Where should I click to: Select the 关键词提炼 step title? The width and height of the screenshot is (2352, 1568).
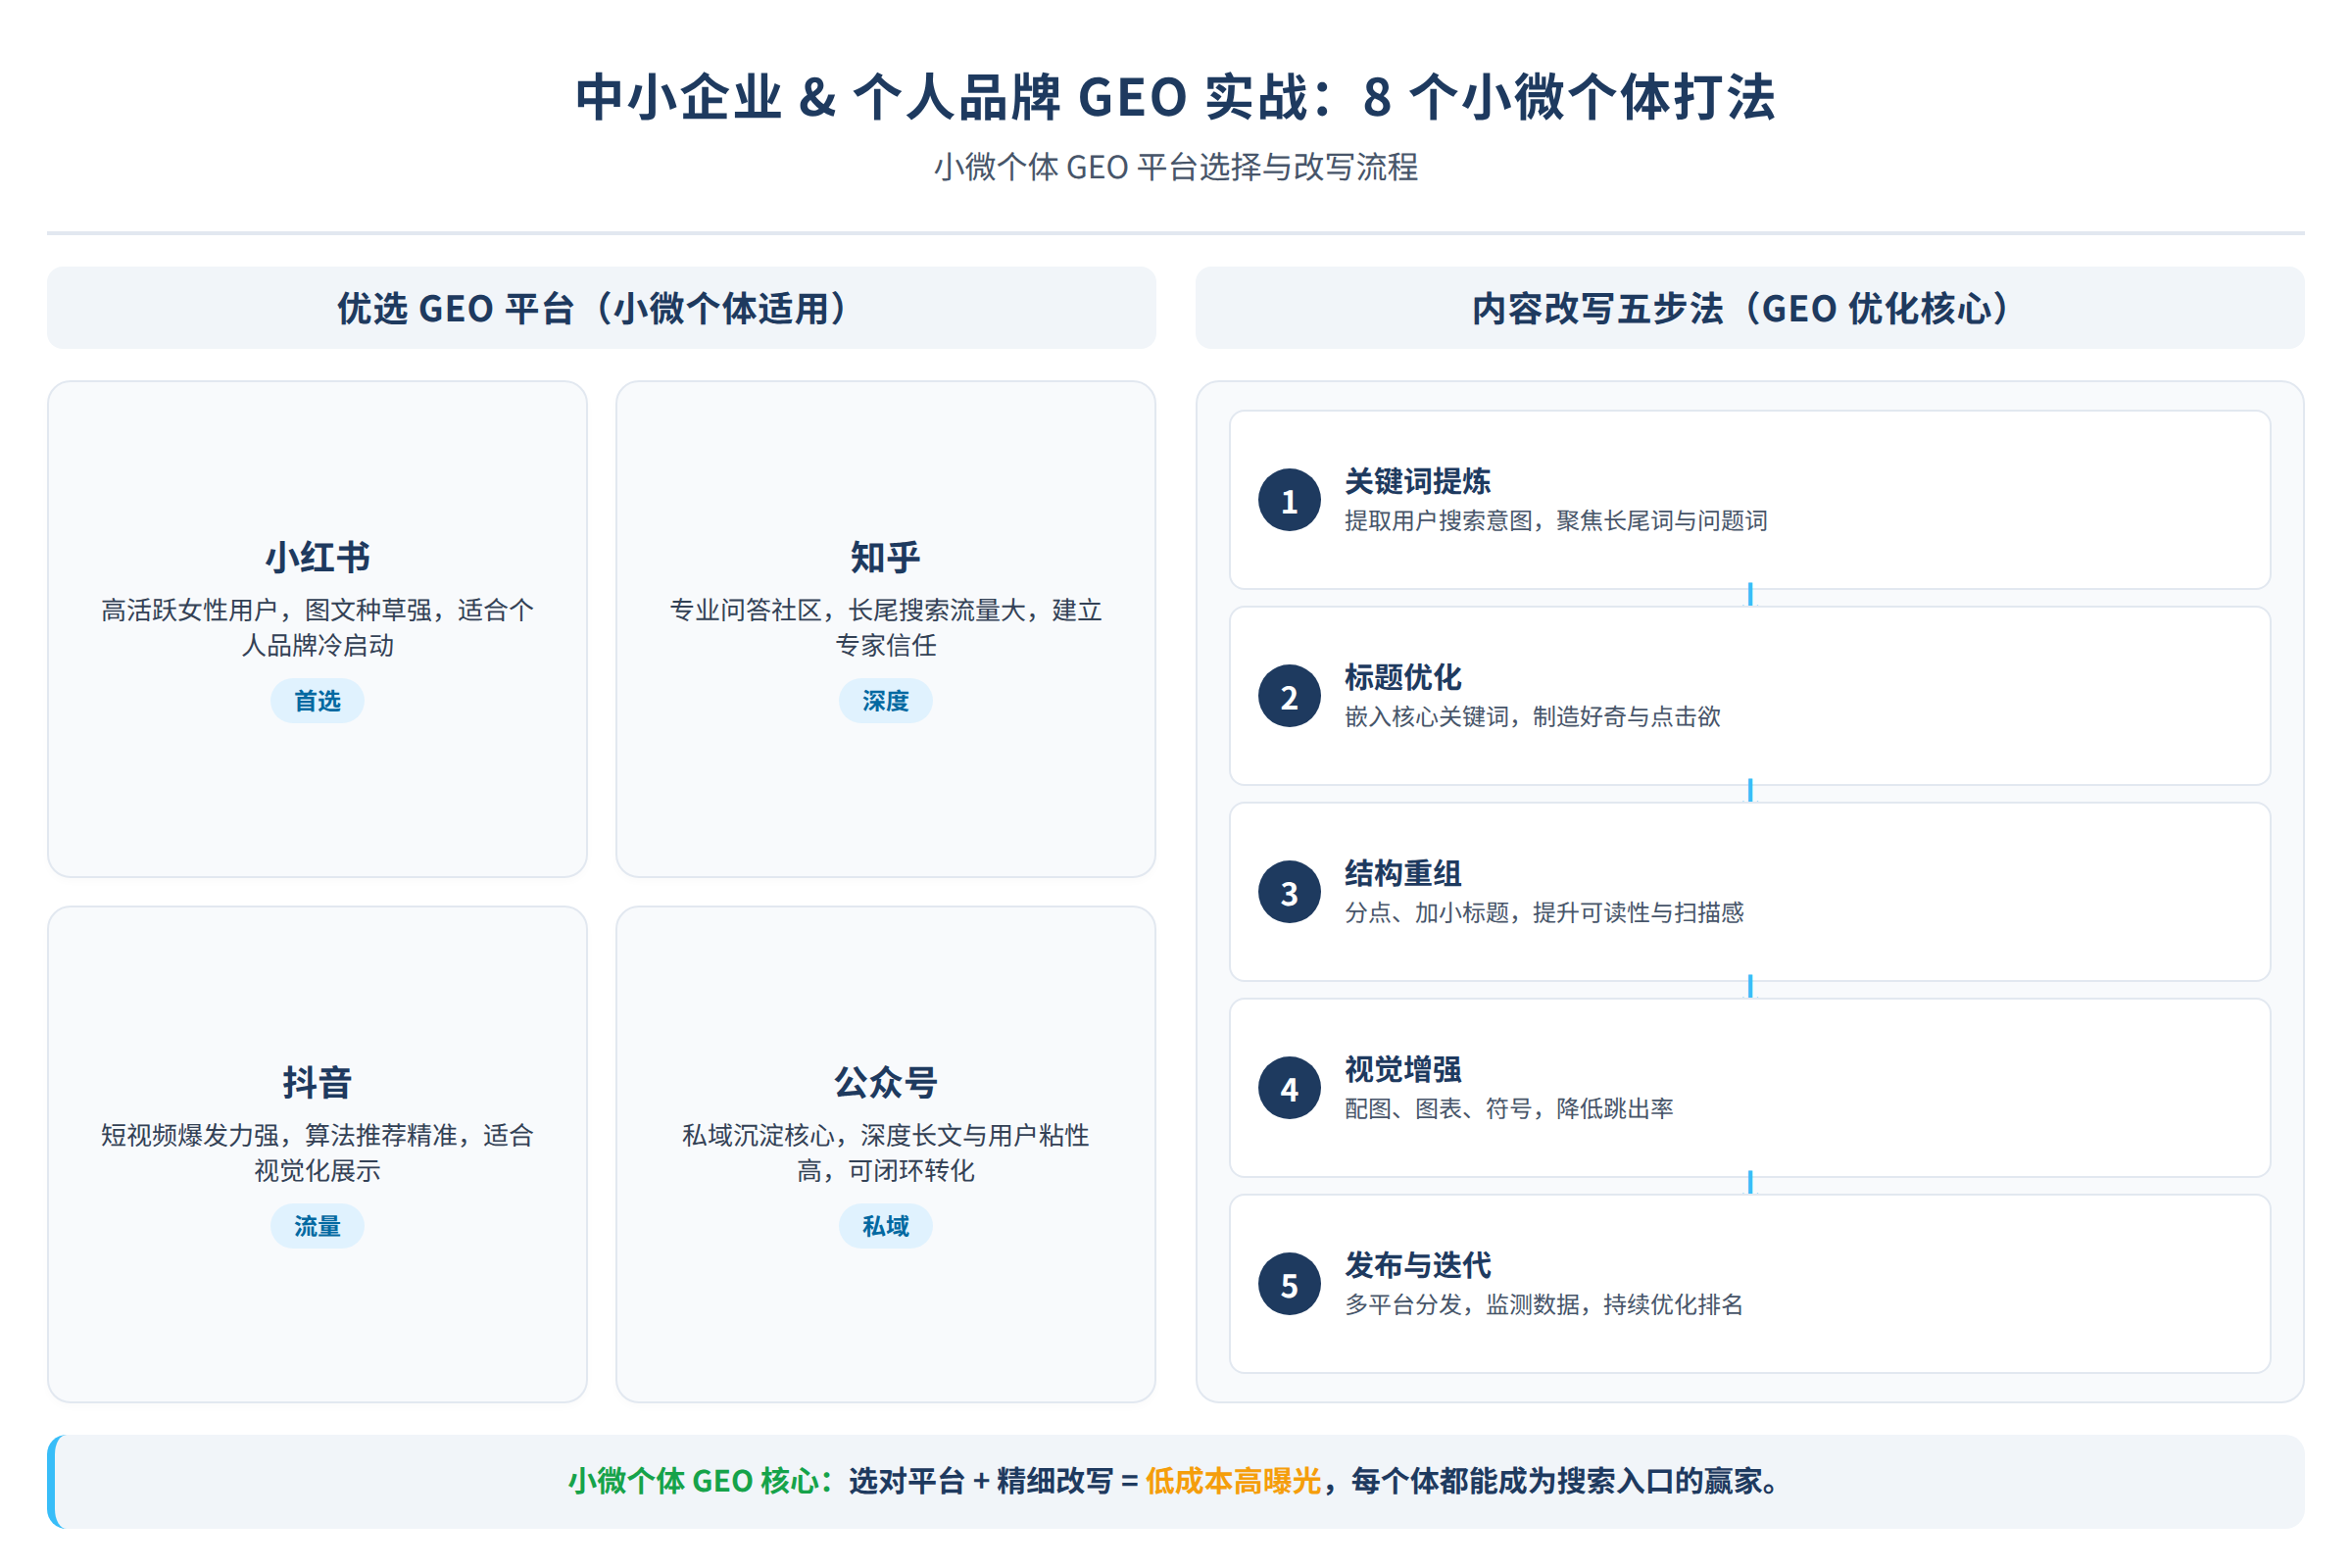(1417, 481)
